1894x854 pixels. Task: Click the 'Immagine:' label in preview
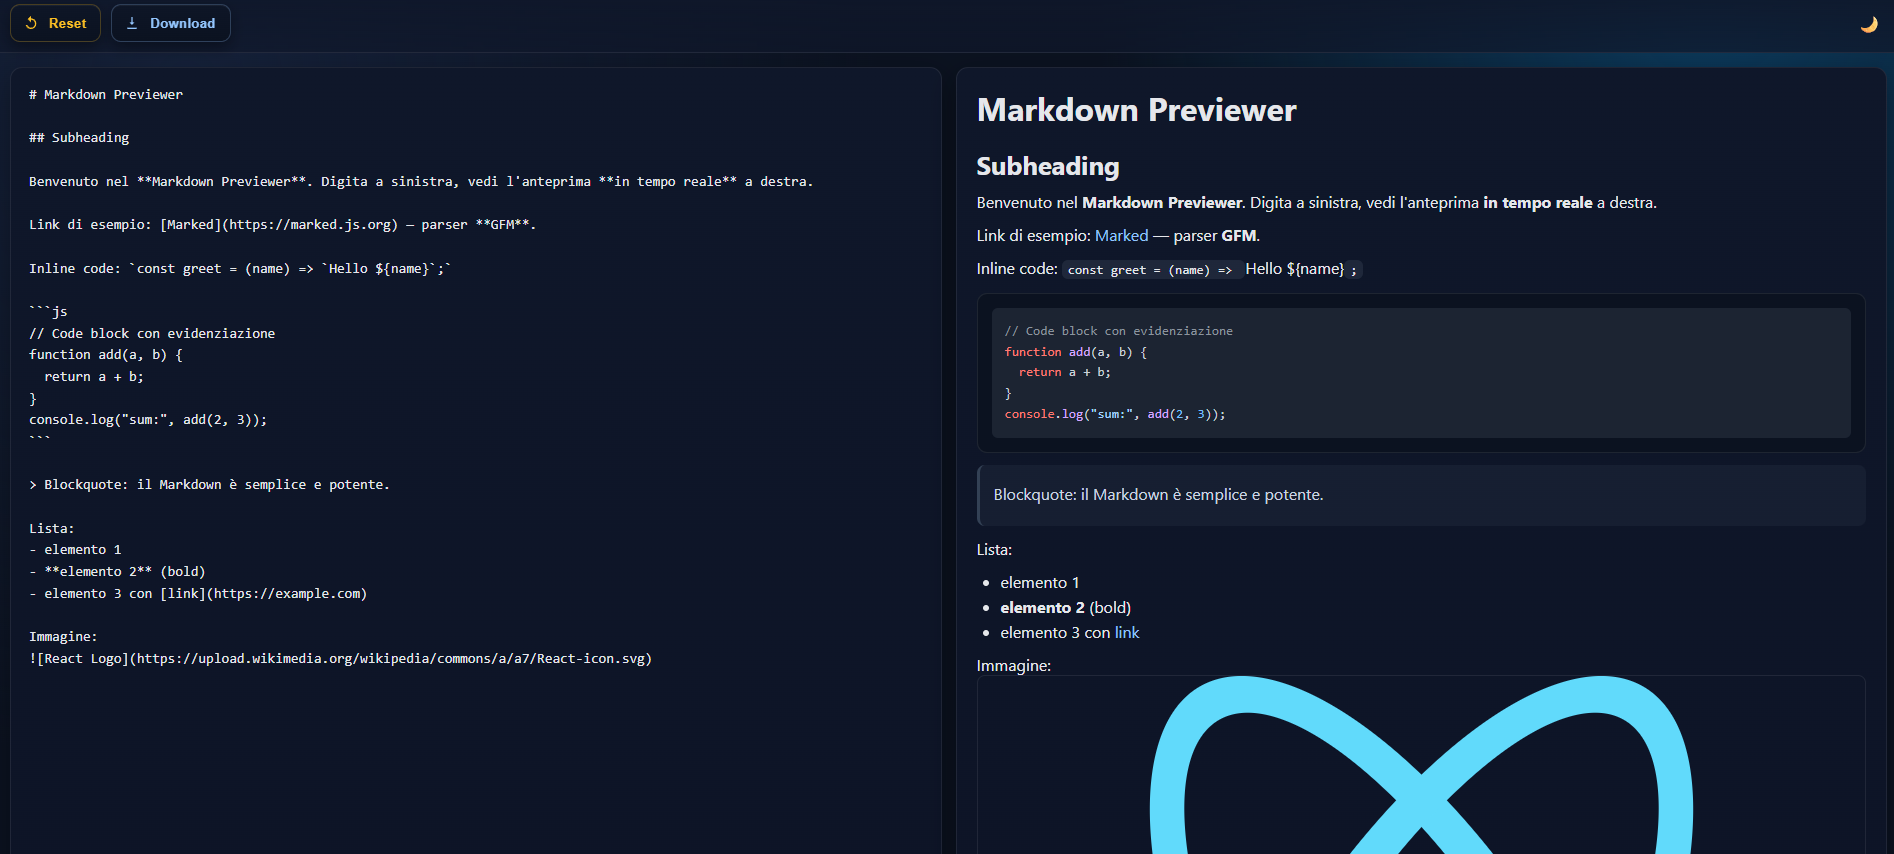[1014, 666]
